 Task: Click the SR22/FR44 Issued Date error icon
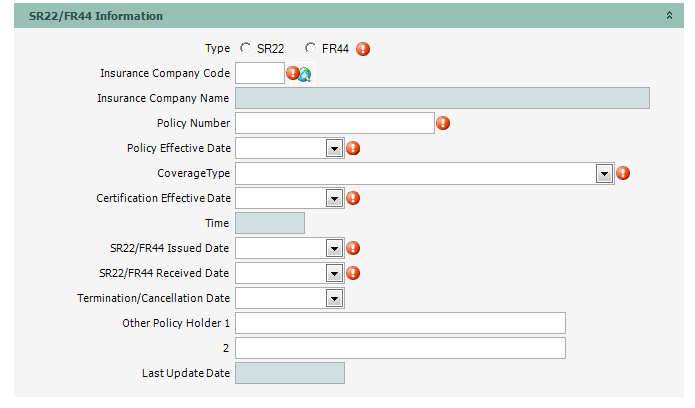click(353, 248)
